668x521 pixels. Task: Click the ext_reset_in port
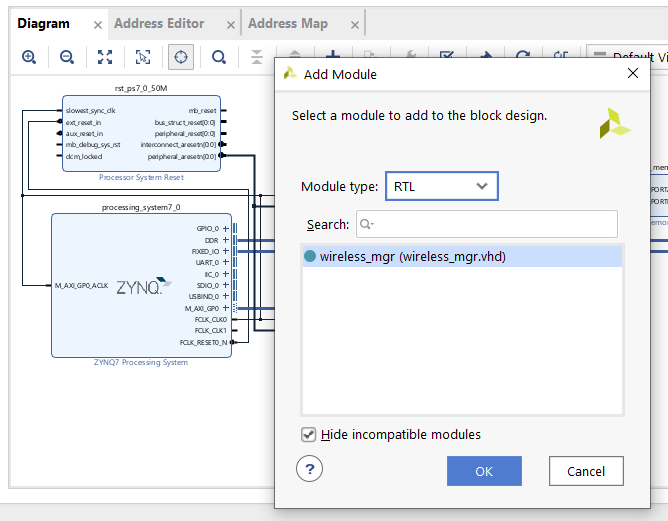[83, 123]
